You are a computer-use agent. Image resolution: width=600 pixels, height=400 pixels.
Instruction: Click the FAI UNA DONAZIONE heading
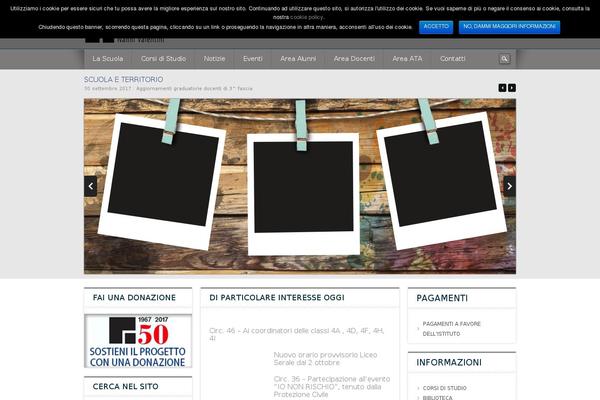tap(134, 297)
